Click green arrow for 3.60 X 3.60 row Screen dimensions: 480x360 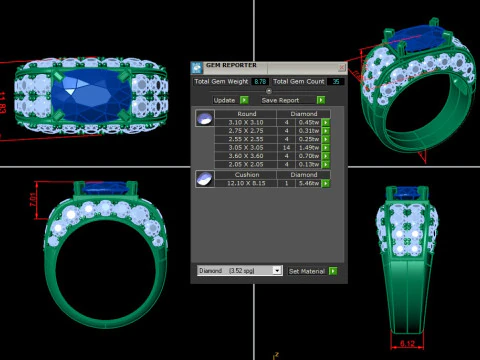coord(326,156)
